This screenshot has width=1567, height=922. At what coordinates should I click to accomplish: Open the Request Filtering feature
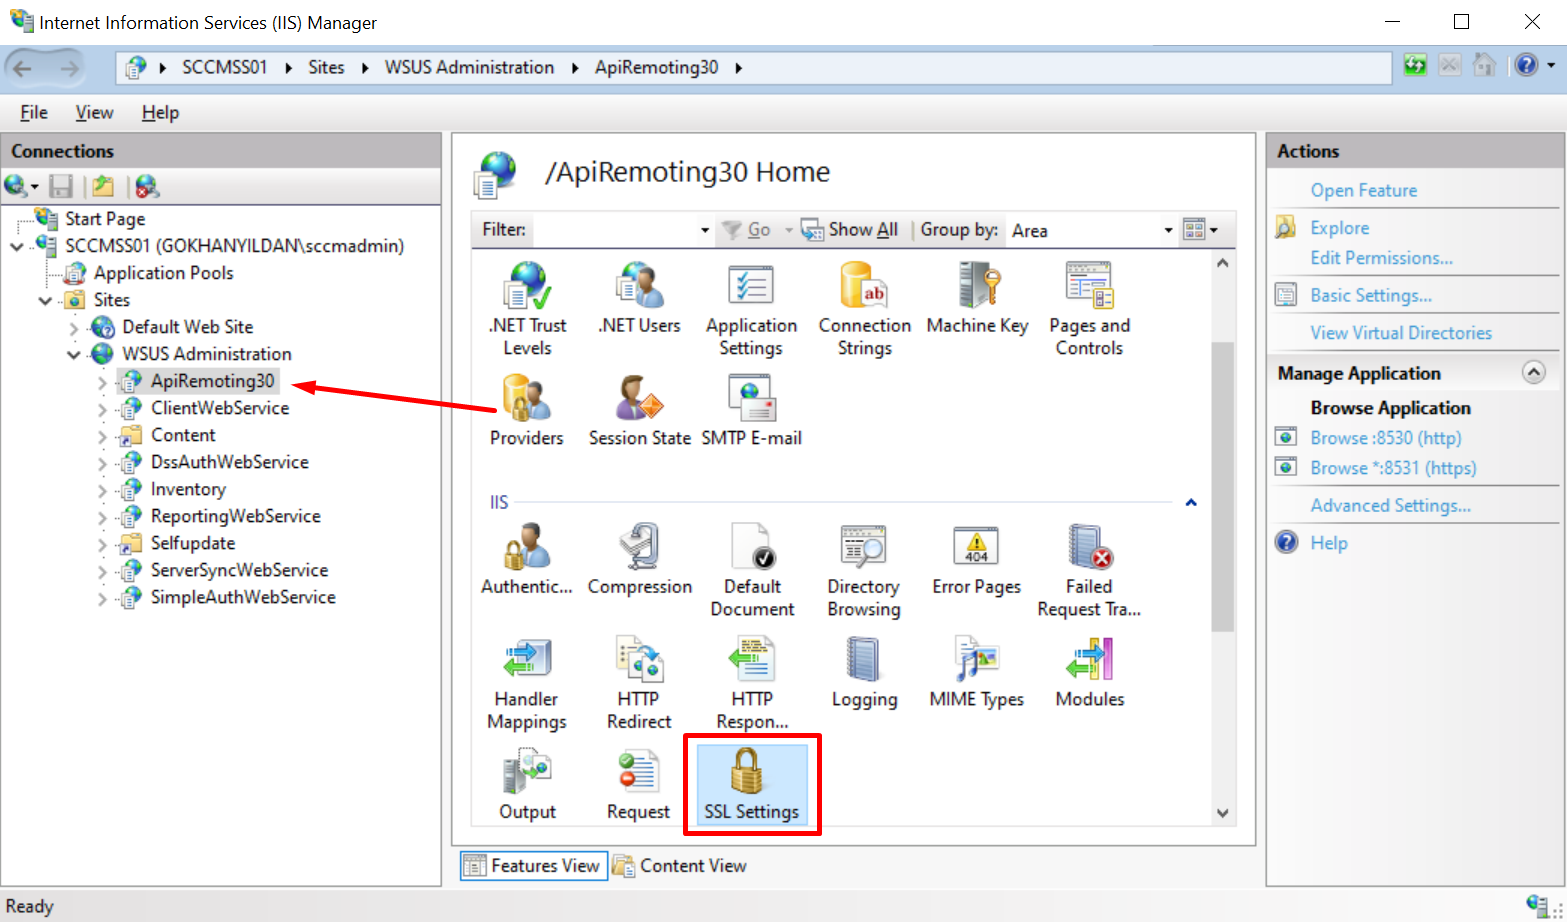pyautogui.click(x=638, y=786)
